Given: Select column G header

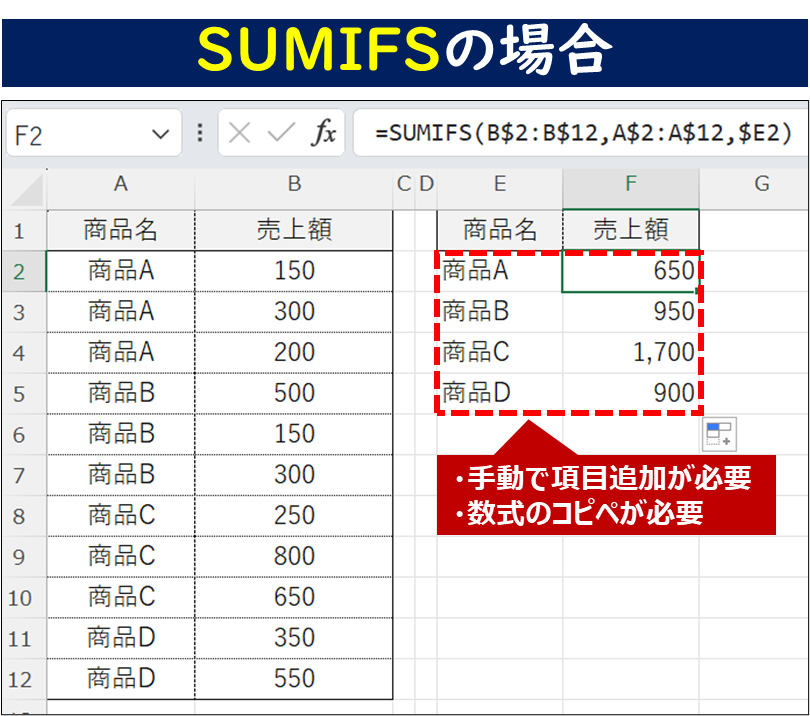Looking at the screenshot, I should 761,184.
